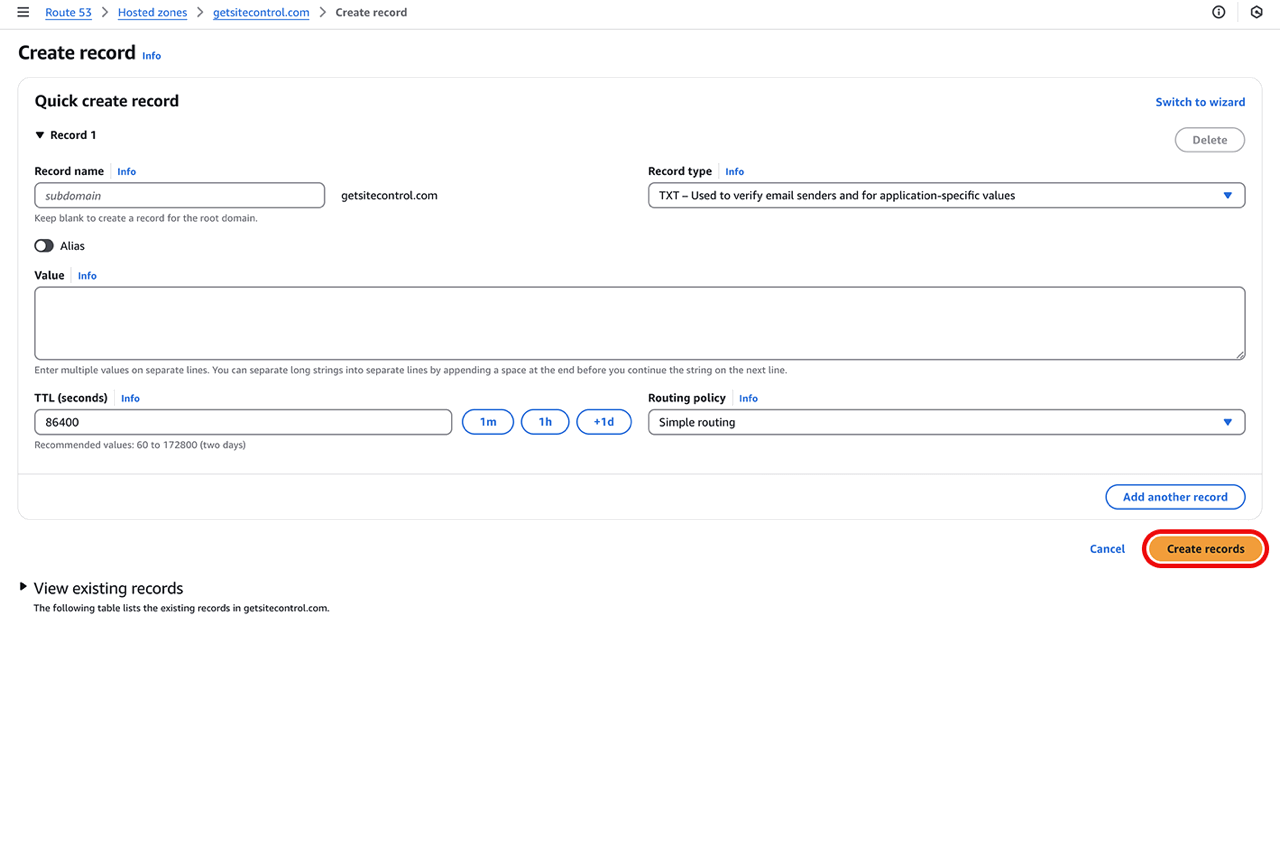Navigate to Hosted zones breadcrumb
The width and height of the screenshot is (1280, 852).
152,13
